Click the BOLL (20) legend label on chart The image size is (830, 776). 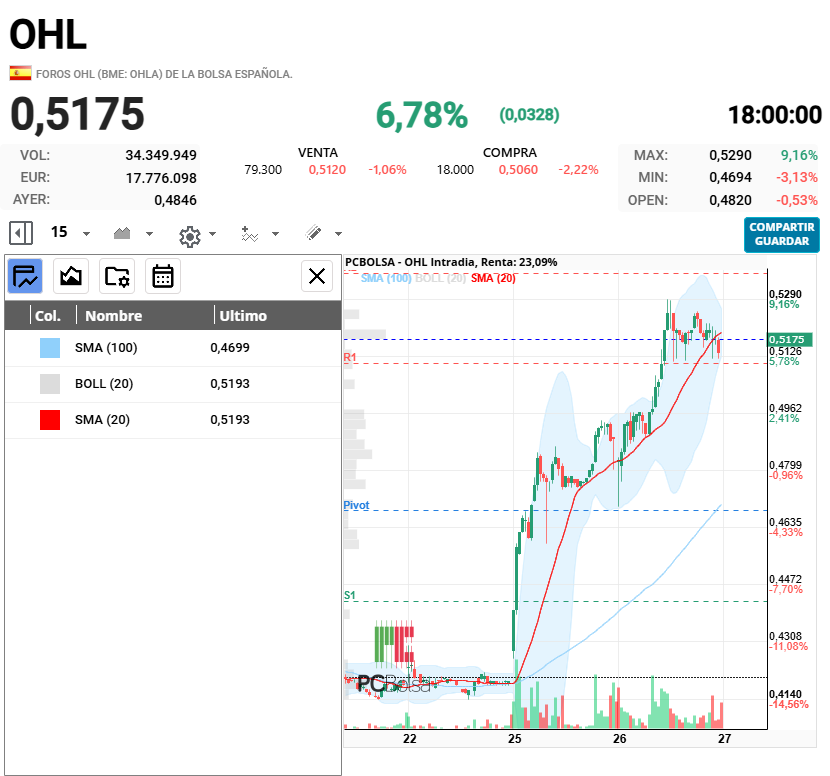point(440,278)
